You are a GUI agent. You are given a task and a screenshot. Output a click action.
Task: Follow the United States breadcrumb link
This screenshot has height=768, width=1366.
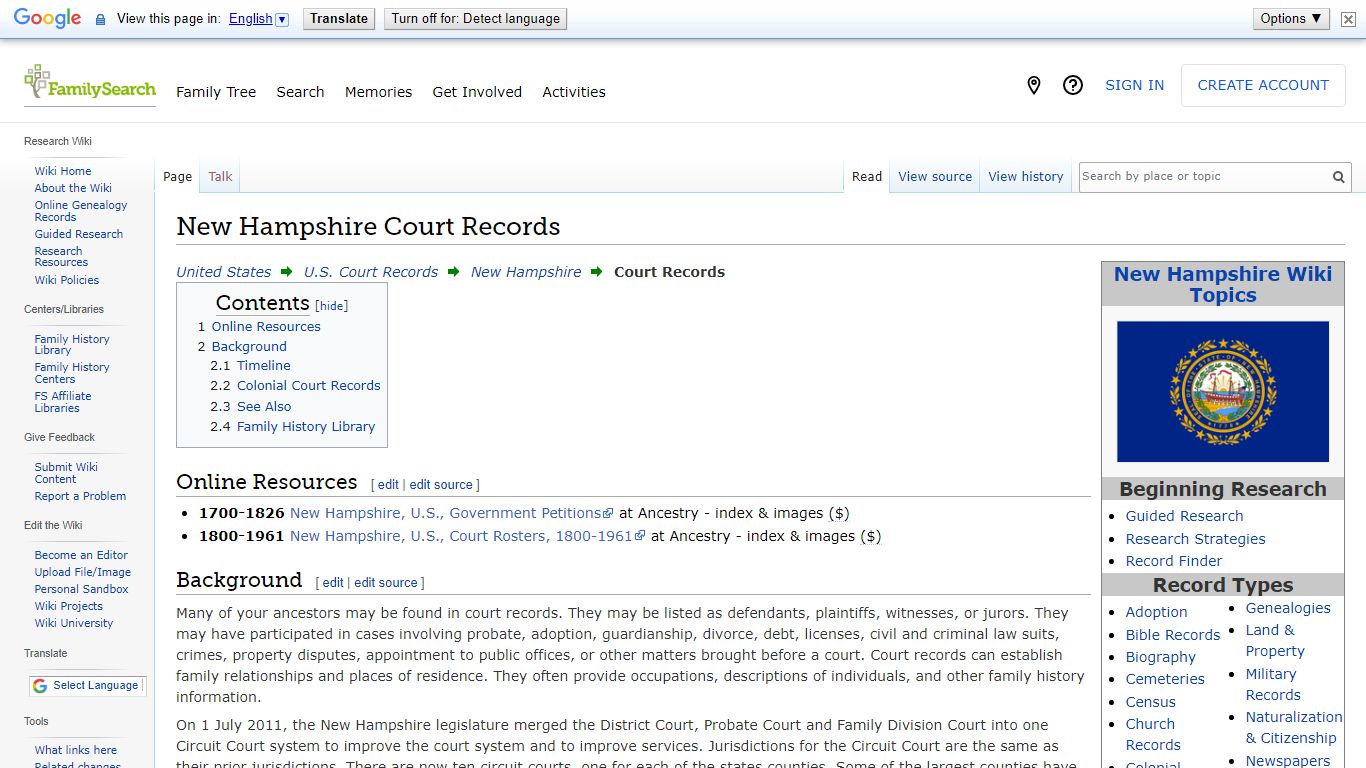[224, 272]
